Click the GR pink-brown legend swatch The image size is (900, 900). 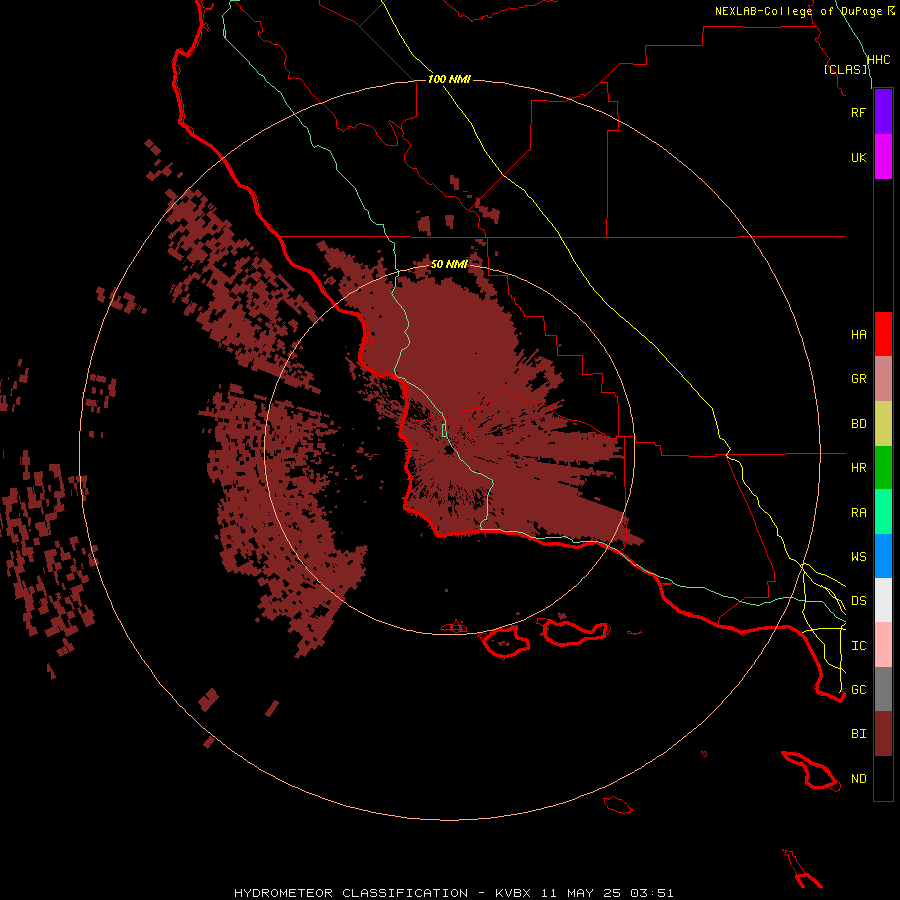tap(883, 379)
